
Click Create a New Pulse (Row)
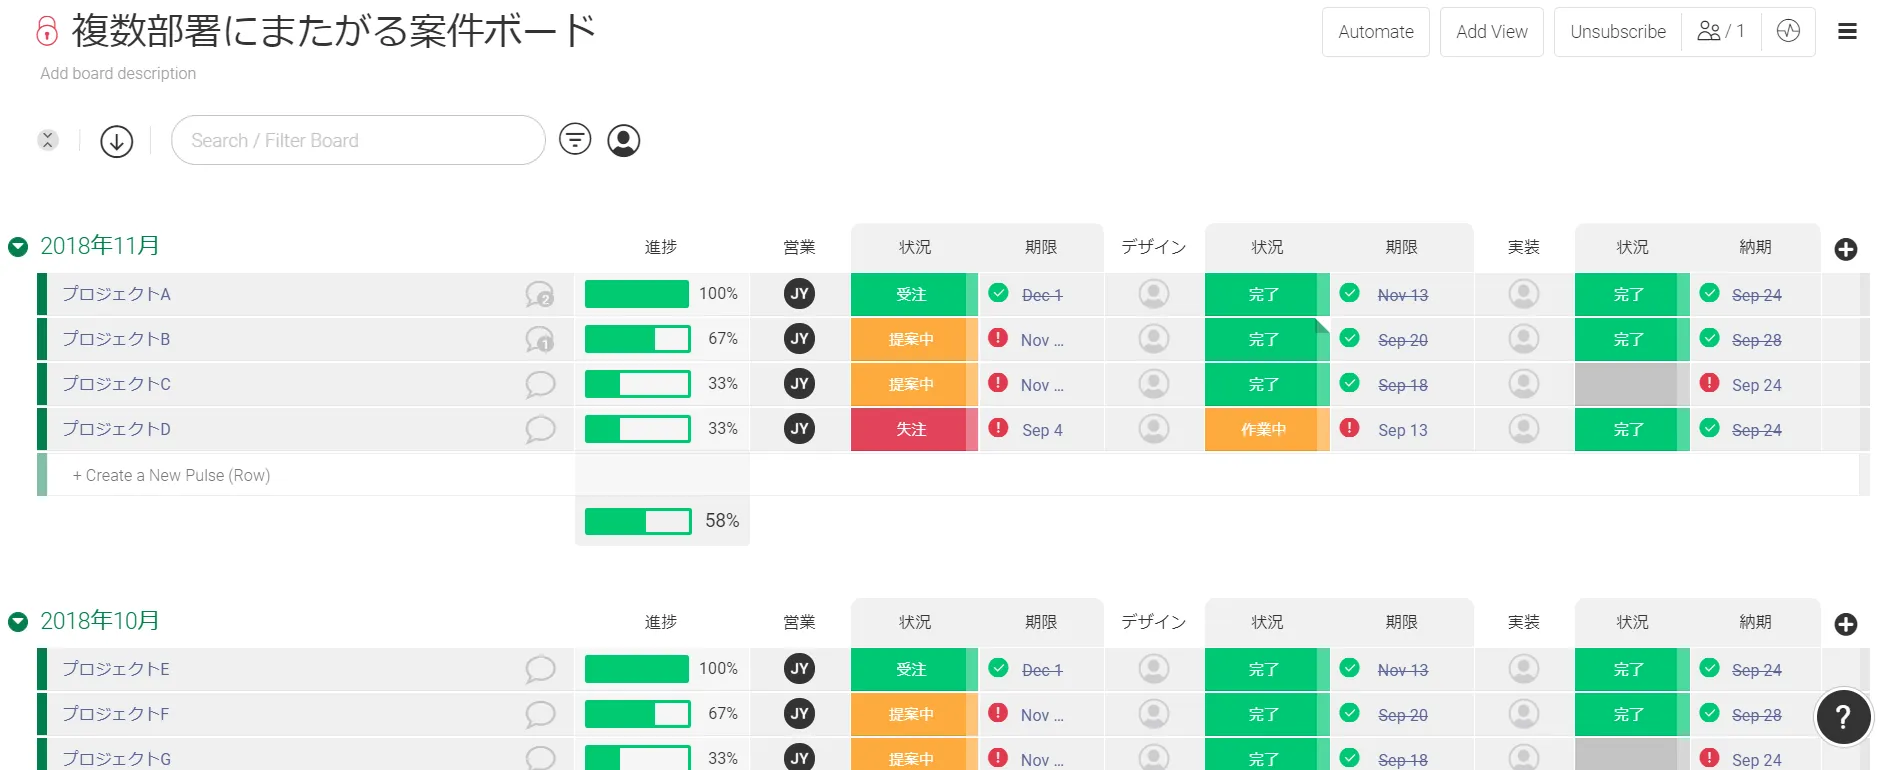click(x=171, y=476)
